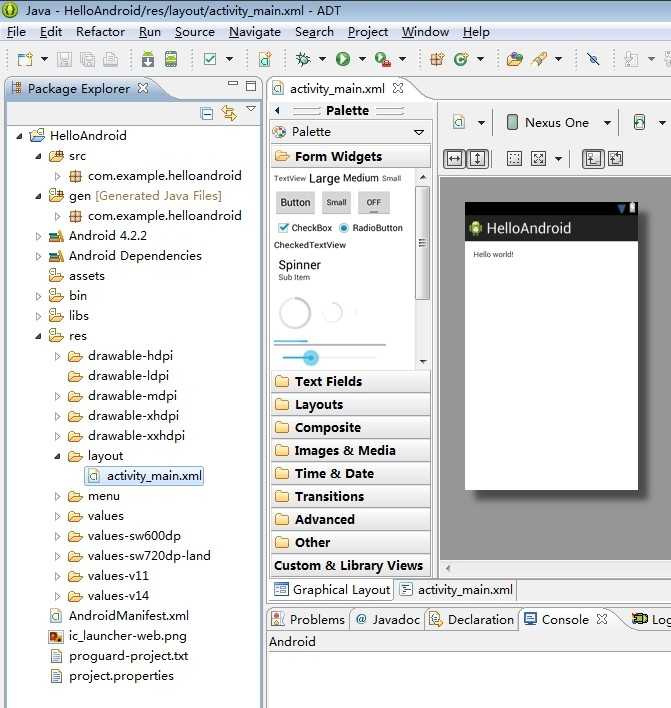Click the SeekBar slider widget in palette
This screenshot has height=708, width=671.
329,358
